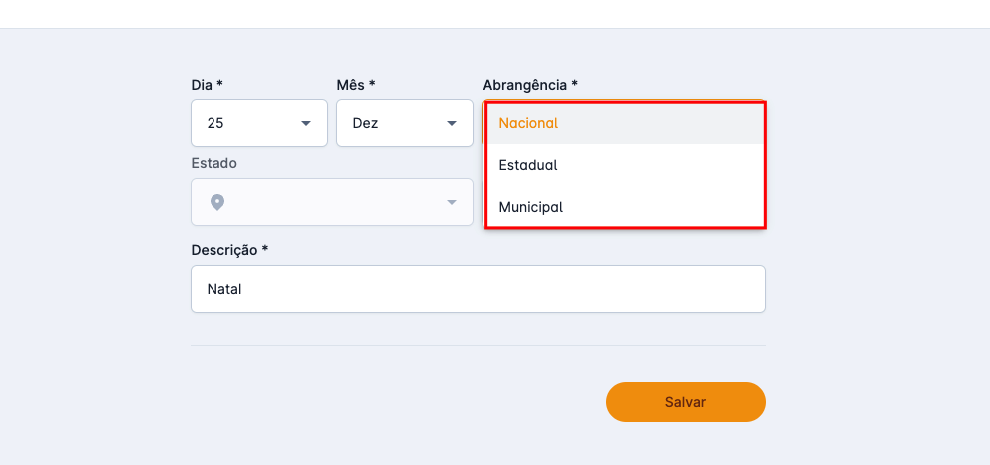
Task: Click the Descrição input field
Action: 478,289
